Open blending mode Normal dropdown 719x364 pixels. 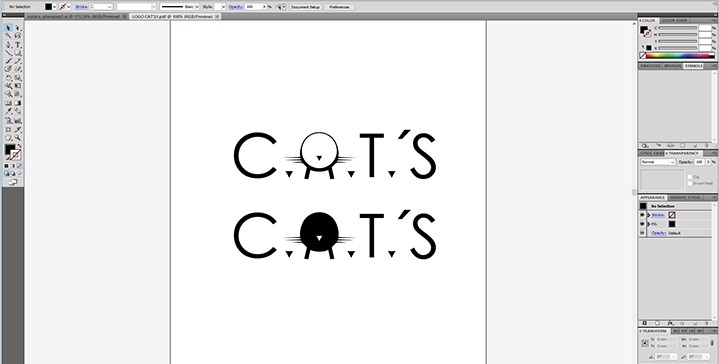point(658,162)
